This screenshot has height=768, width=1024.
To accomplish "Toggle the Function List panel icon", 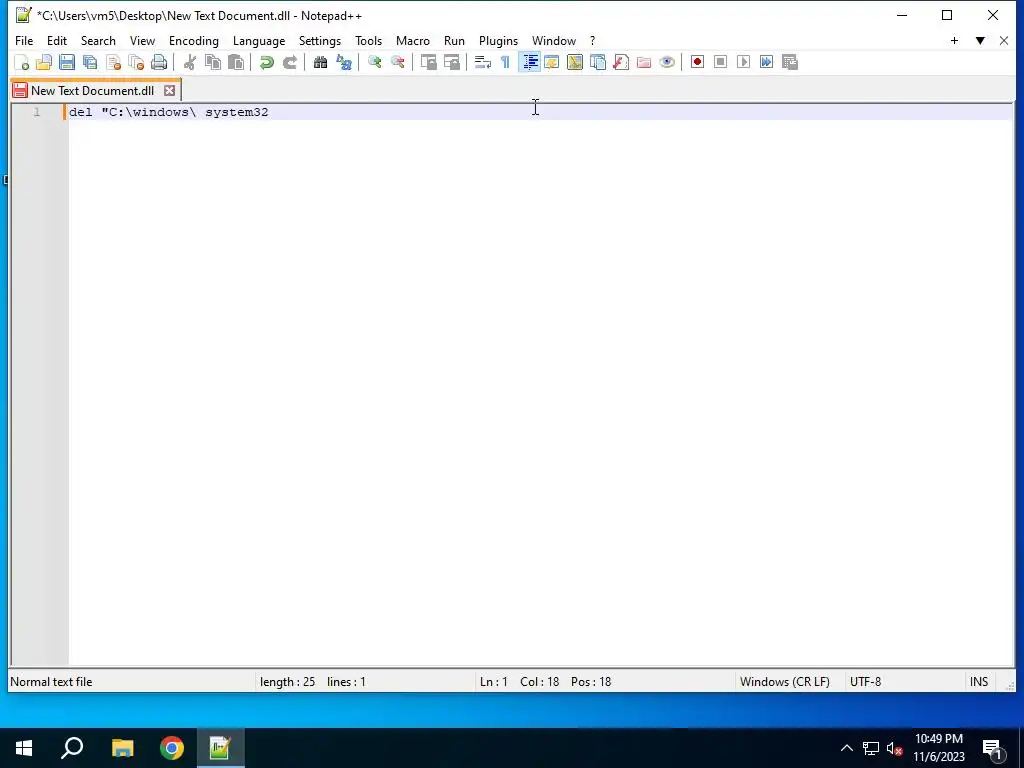I will click(621, 62).
